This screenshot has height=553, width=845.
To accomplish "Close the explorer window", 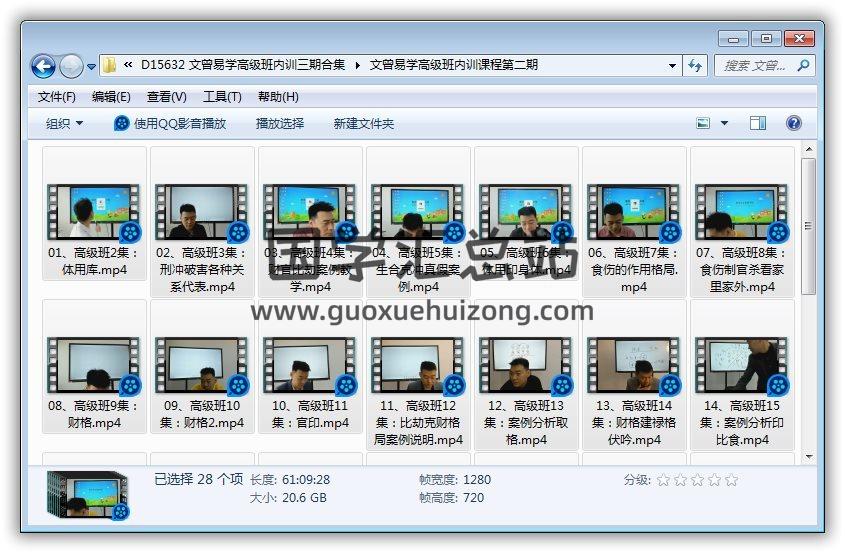I will pyautogui.click(x=799, y=39).
